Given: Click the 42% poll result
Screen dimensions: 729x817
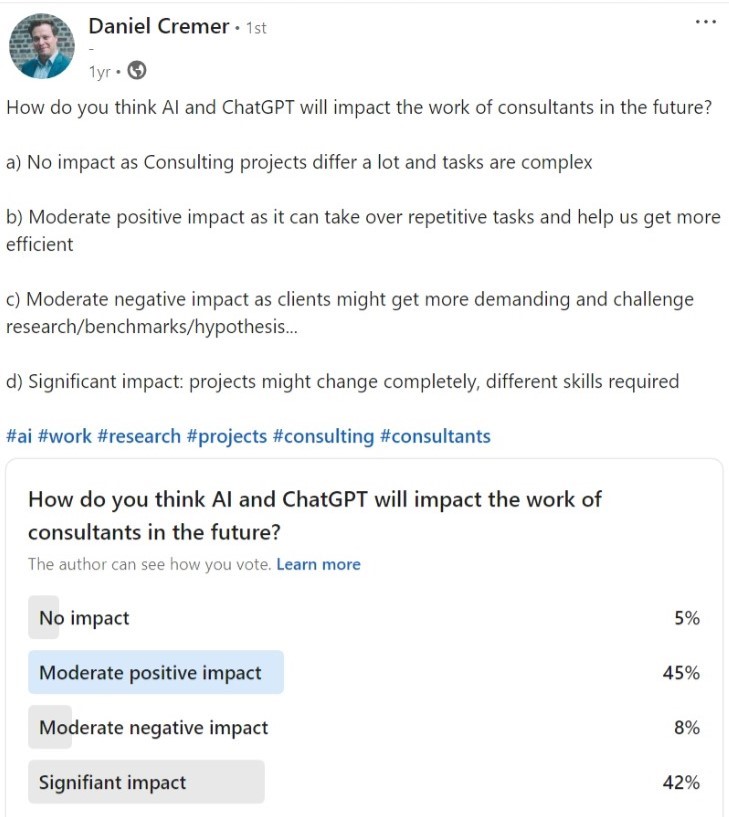Looking at the screenshot, I should [681, 782].
